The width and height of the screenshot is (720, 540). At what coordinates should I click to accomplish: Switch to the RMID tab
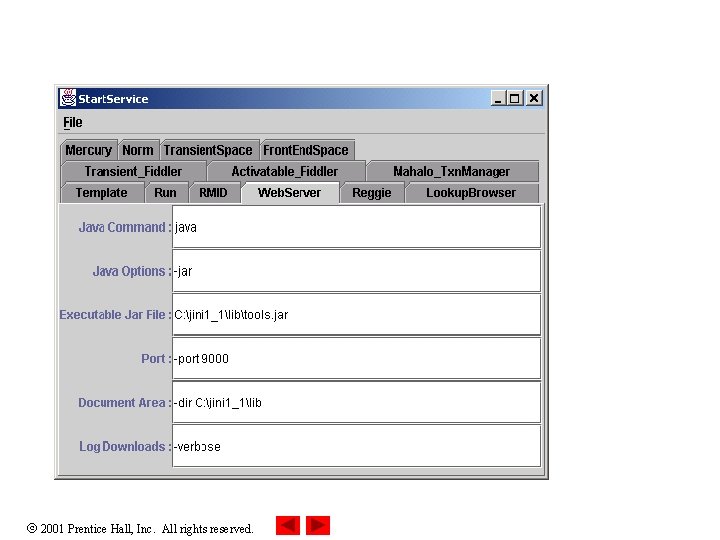[214, 193]
